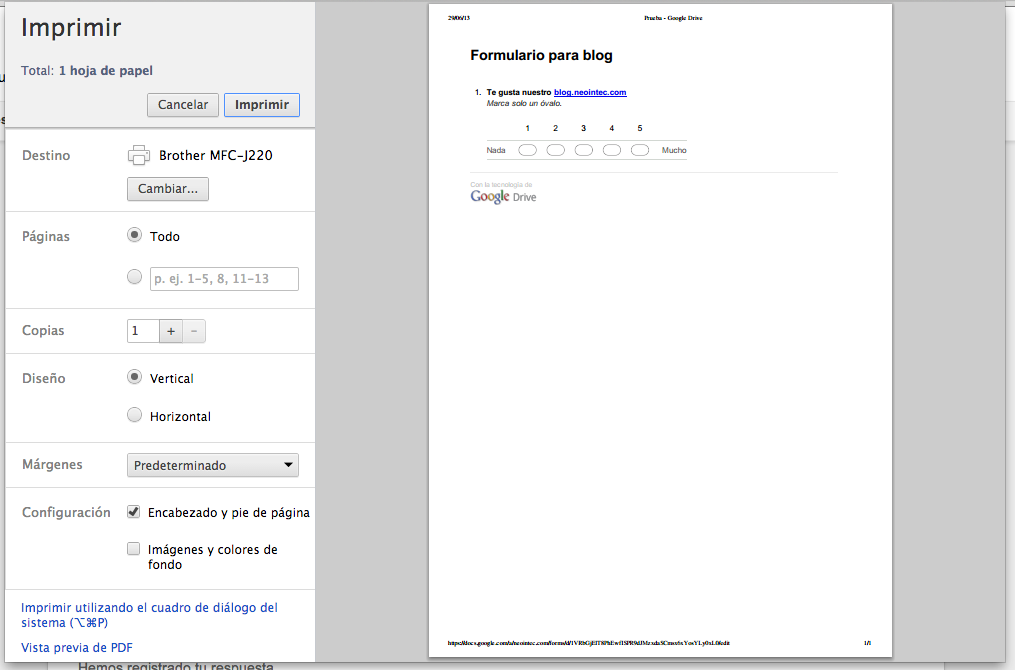Enable Imágenes y colores de fondo checkbox

133,549
